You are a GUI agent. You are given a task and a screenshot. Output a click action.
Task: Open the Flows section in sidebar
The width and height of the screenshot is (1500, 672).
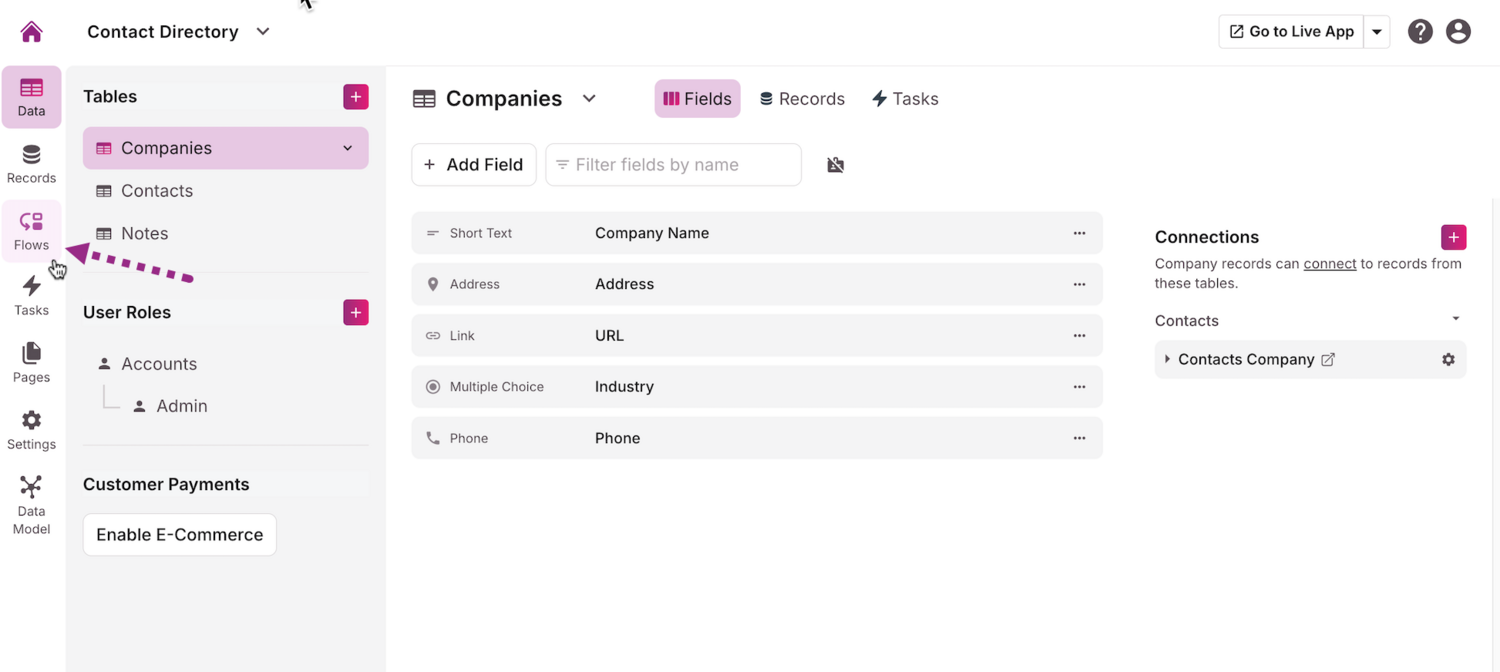(x=31, y=230)
